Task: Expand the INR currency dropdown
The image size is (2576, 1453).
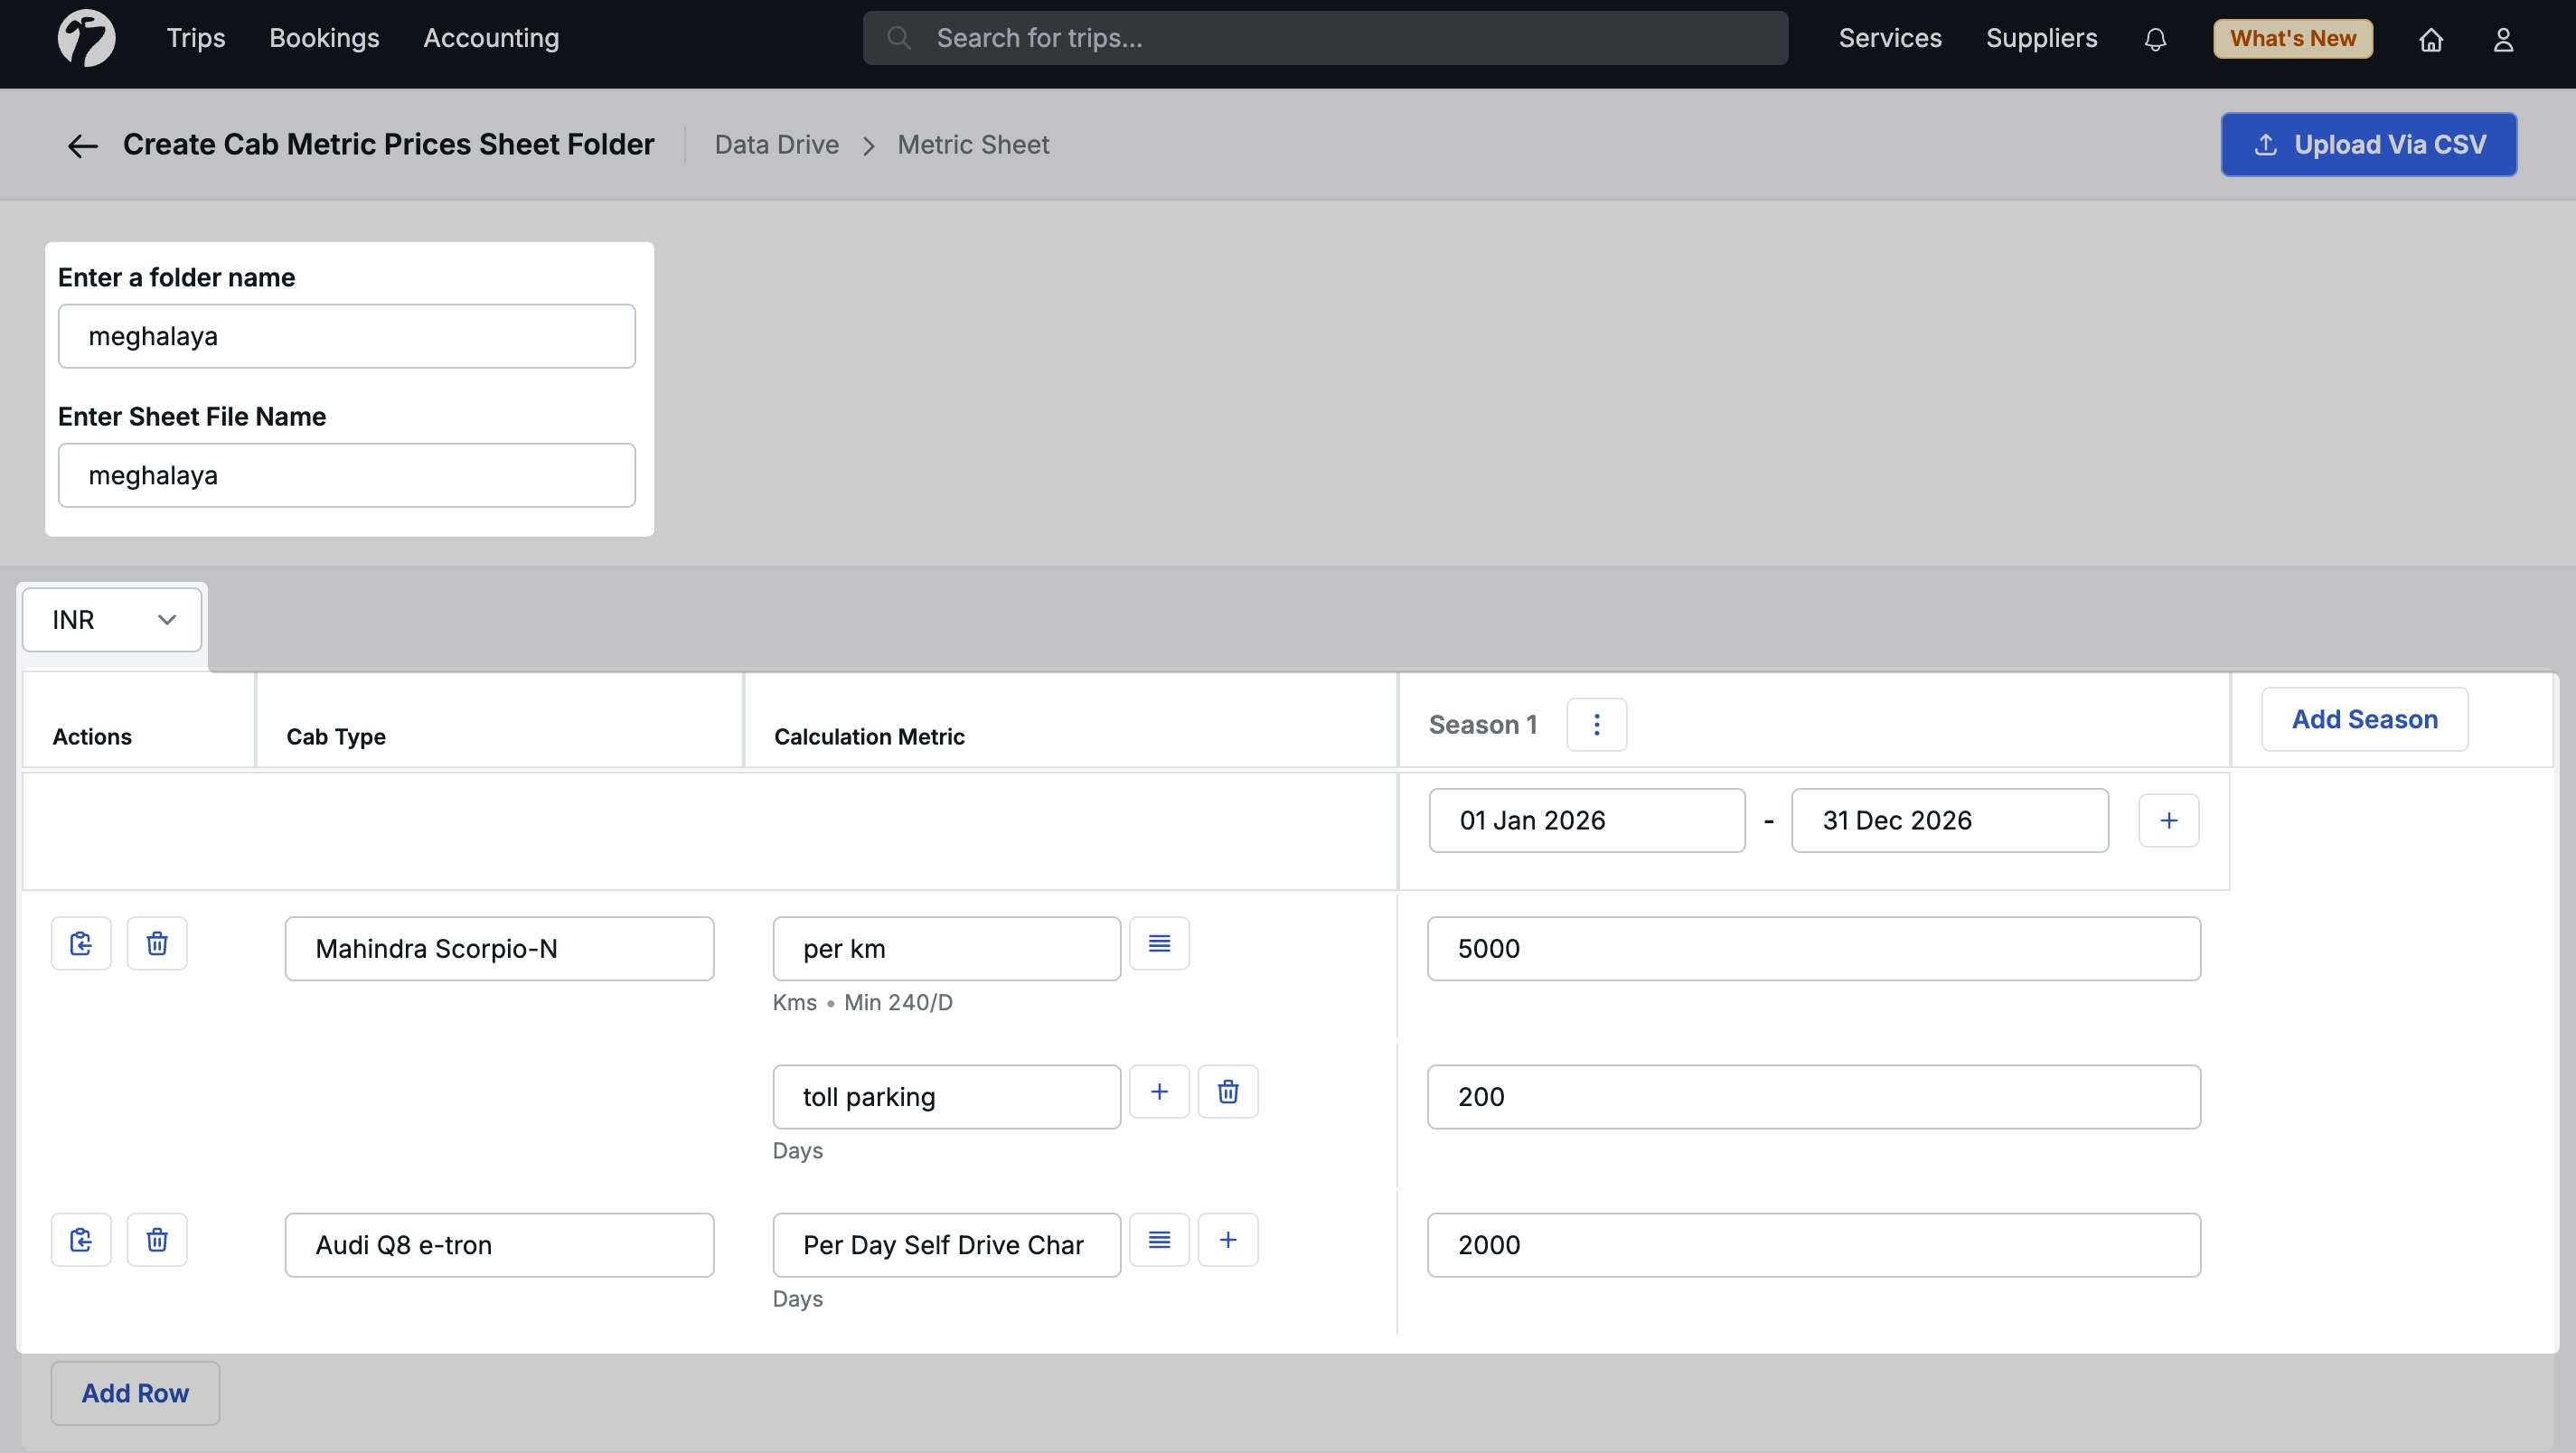Action: click(x=112, y=620)
